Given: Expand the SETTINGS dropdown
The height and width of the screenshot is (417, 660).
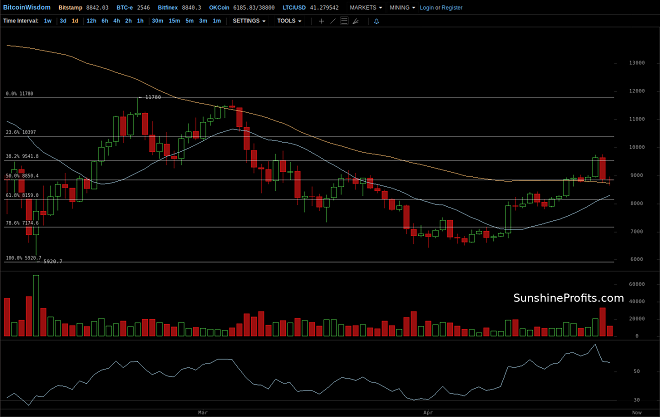Looking at the screenshot, I should coord(249,21).
